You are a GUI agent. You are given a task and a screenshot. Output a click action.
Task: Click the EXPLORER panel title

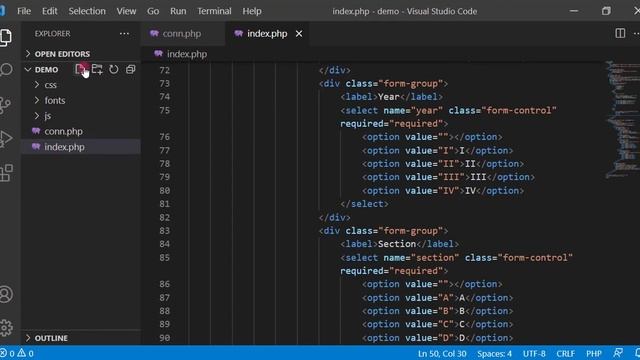[x=52, y=33]
